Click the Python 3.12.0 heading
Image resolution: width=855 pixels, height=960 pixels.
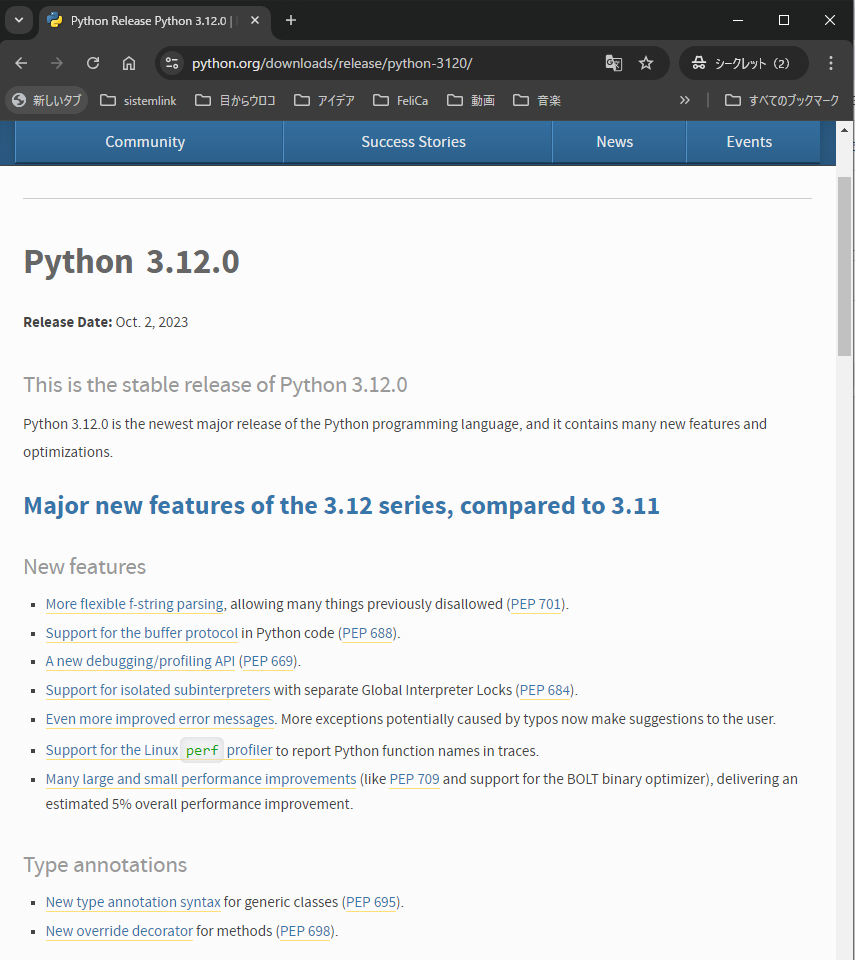131,261
